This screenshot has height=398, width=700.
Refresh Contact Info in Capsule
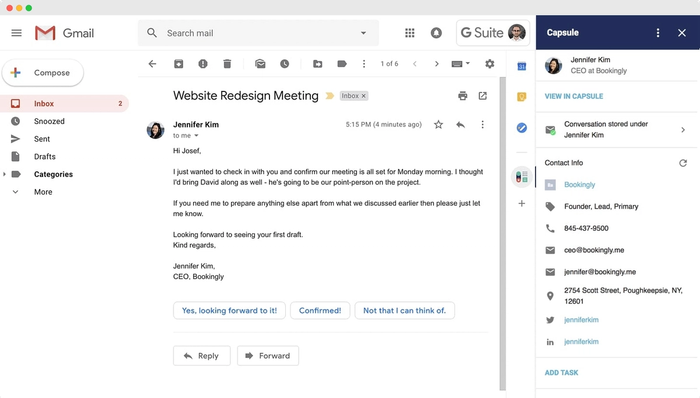[683, 163]
